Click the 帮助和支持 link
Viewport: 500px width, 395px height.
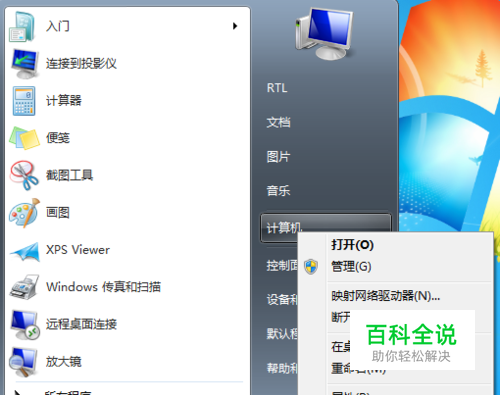[x=282, y=368]
